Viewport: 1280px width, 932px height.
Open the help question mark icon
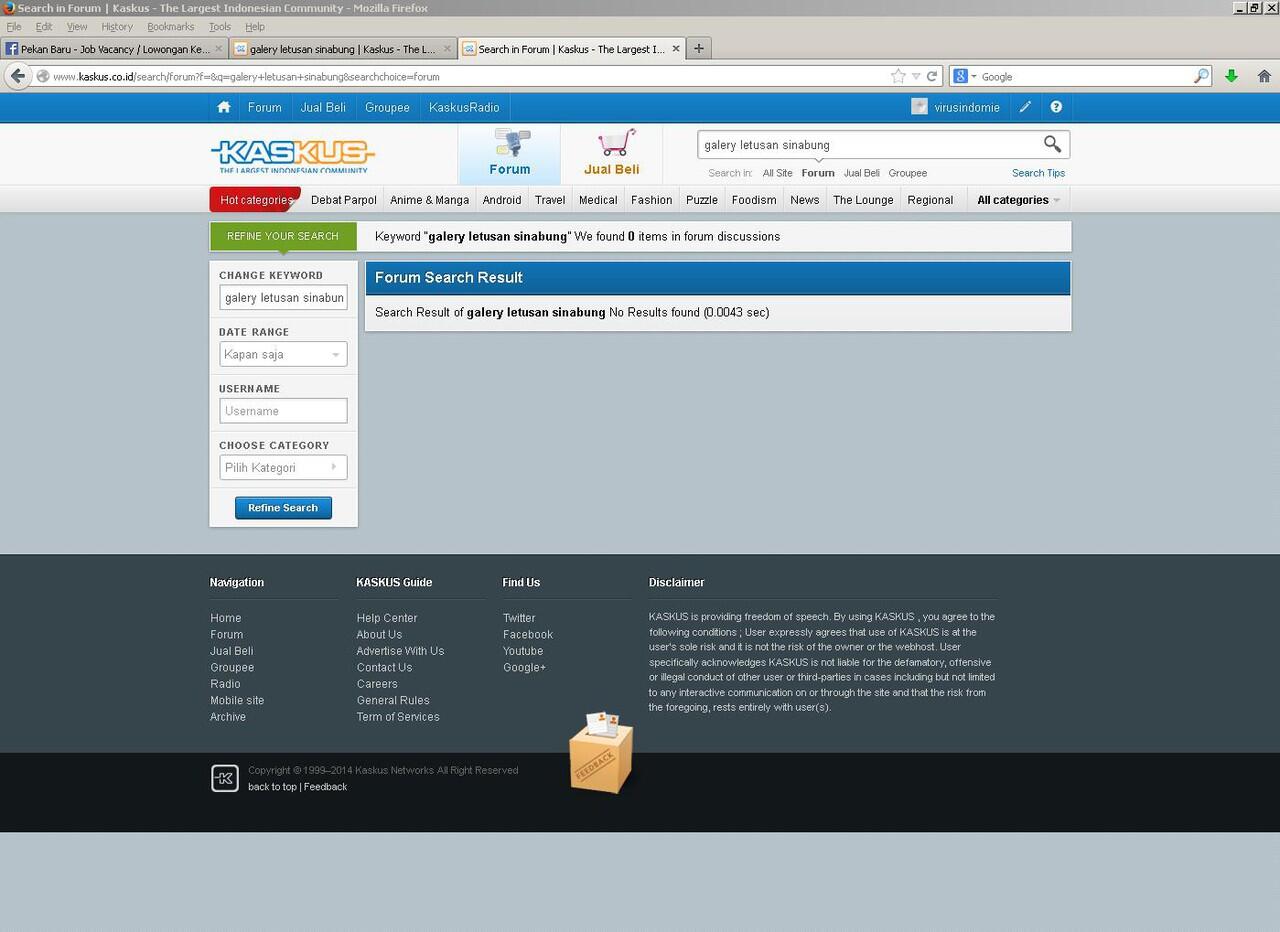point(1056,107)
